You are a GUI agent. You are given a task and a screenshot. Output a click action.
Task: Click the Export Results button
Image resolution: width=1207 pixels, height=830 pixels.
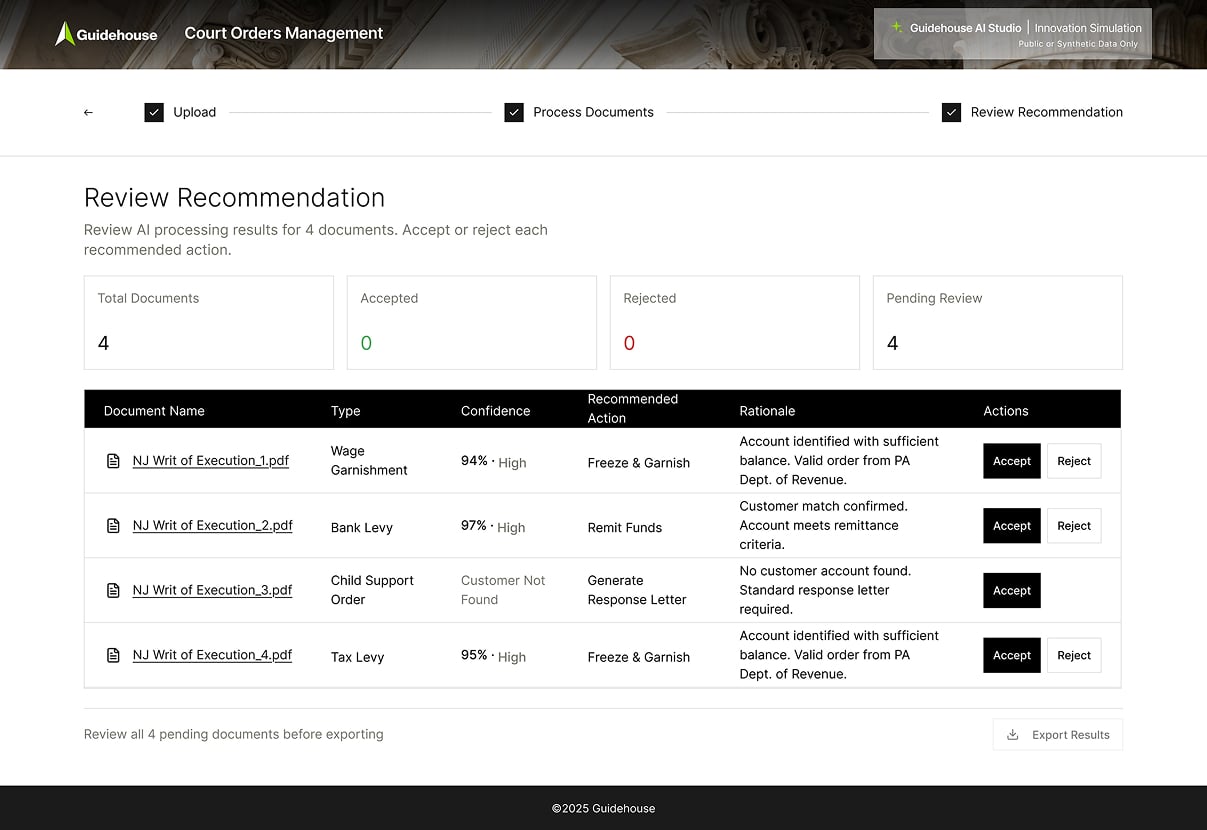1057,734
